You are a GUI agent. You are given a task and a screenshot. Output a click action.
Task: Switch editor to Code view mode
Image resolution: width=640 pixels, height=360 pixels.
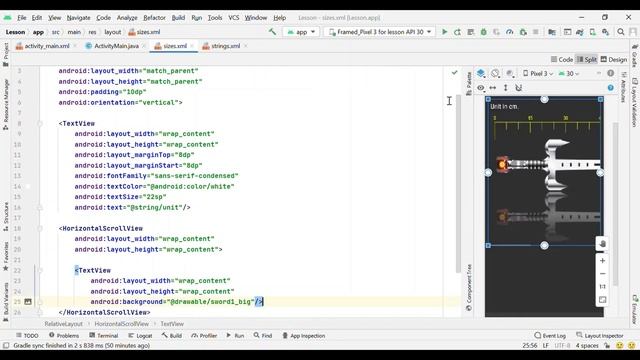[x=562, y=60]
